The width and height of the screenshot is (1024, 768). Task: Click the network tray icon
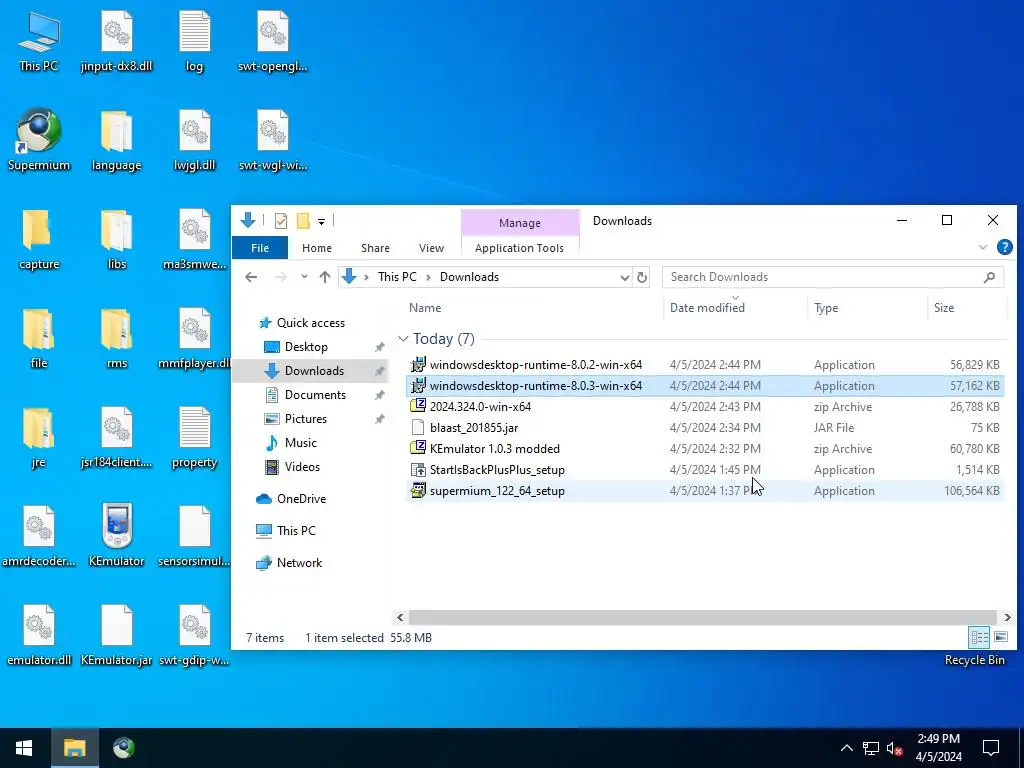tap(871, 748)
